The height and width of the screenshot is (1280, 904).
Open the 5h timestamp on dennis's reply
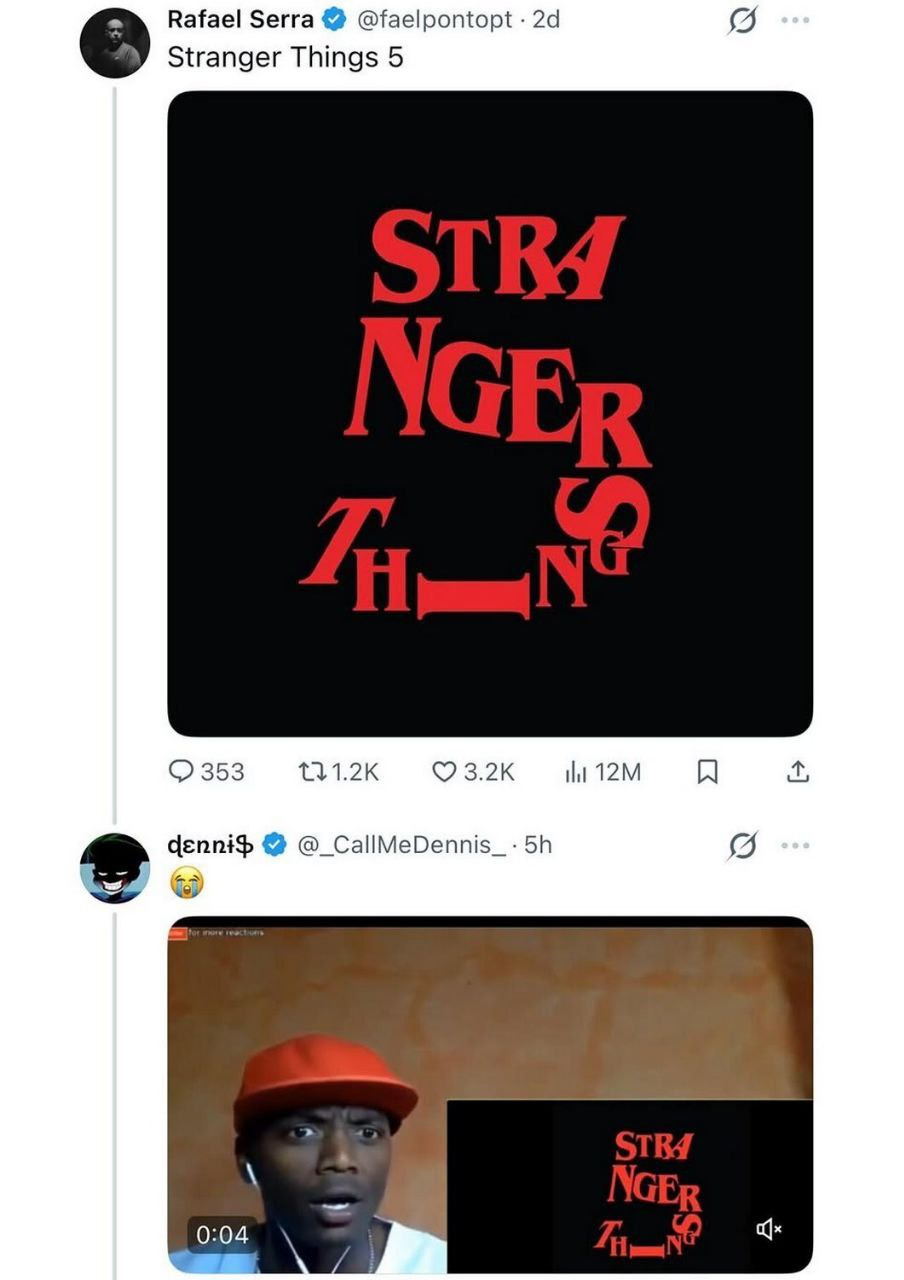[538, 845]
